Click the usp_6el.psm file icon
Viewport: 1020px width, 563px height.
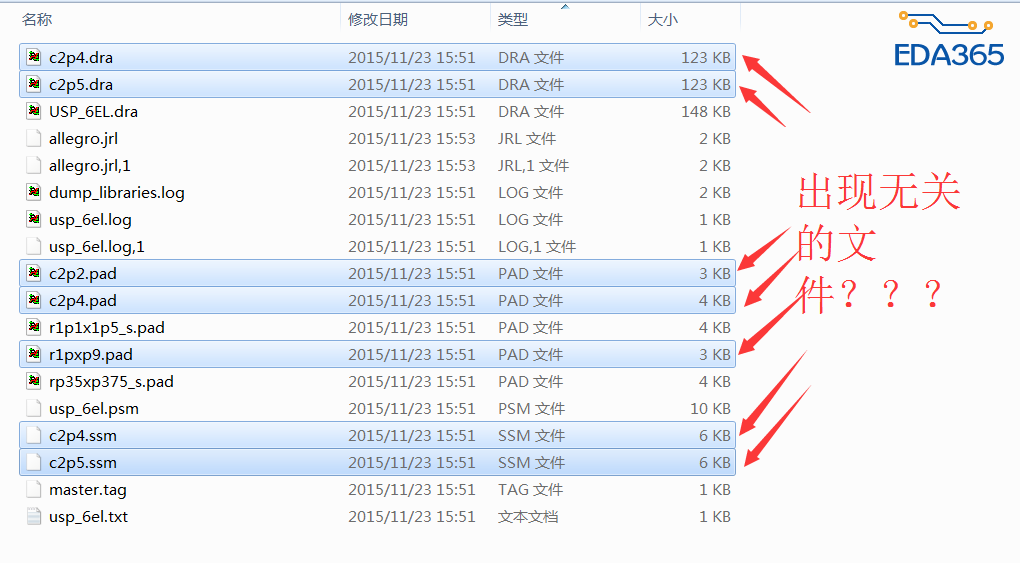coord(34,409)
